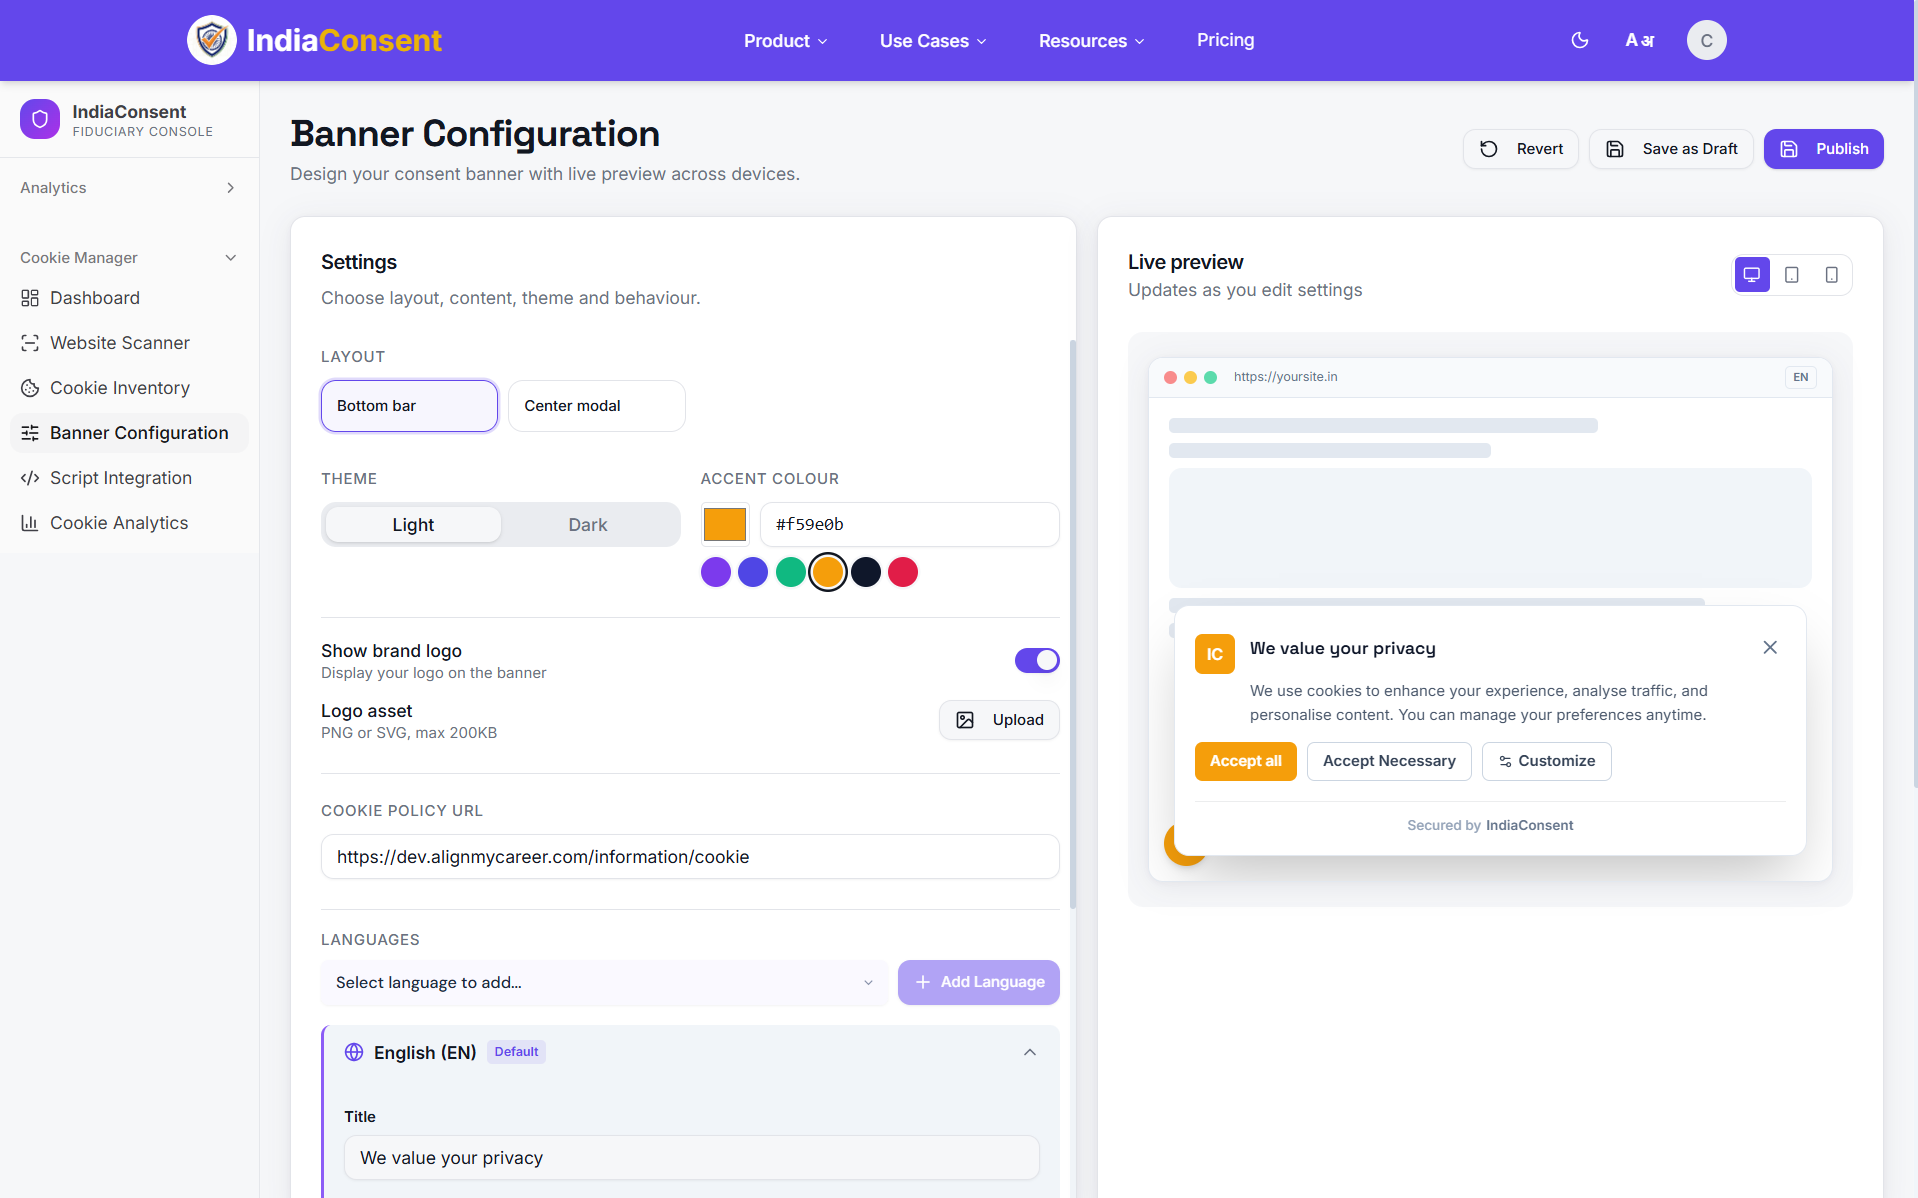Open the Resources dropdown menu
The width and height of the screenshot is (1918, 1198).
tap(1091, 41)
